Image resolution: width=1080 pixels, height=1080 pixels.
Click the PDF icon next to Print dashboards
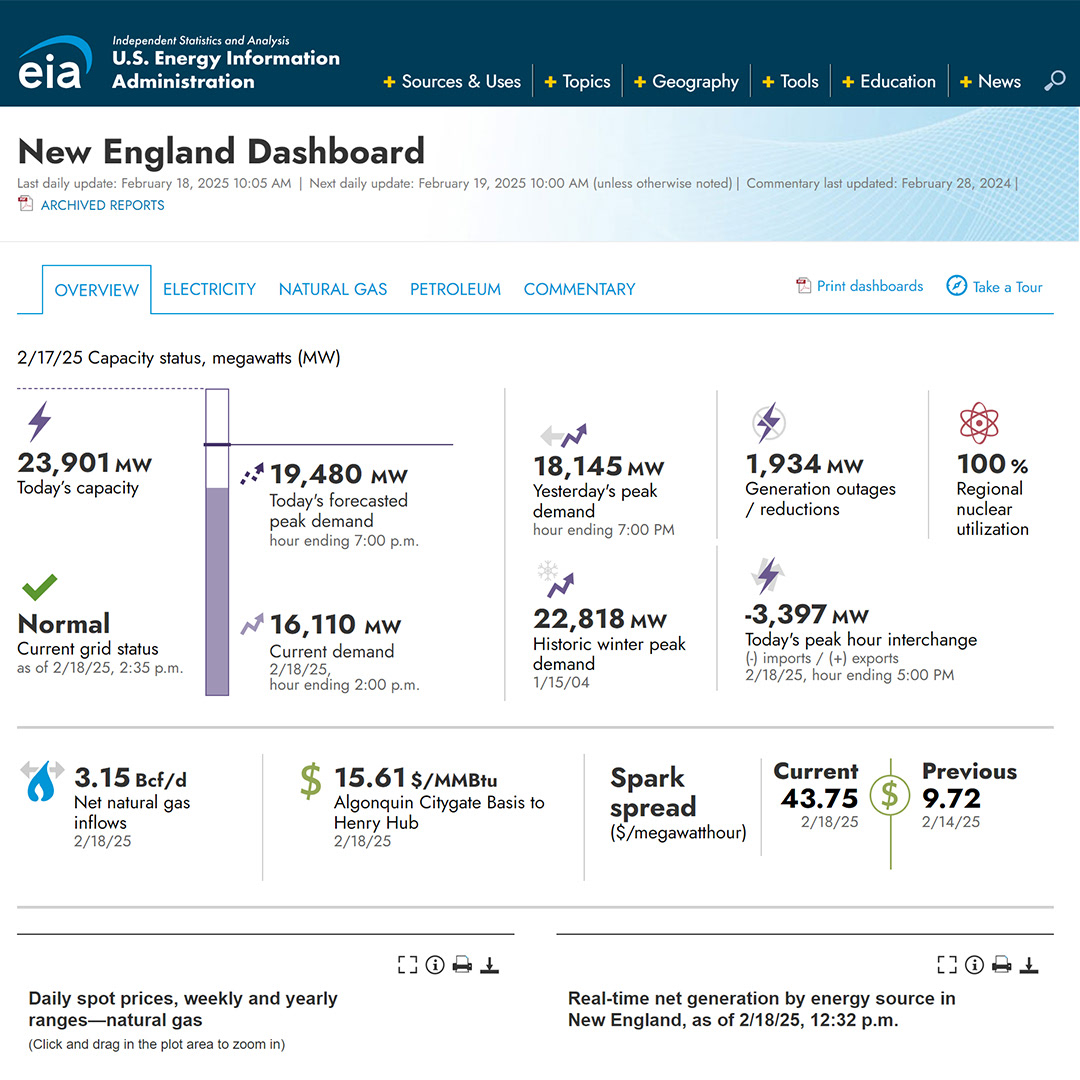[x=803, y=286]
